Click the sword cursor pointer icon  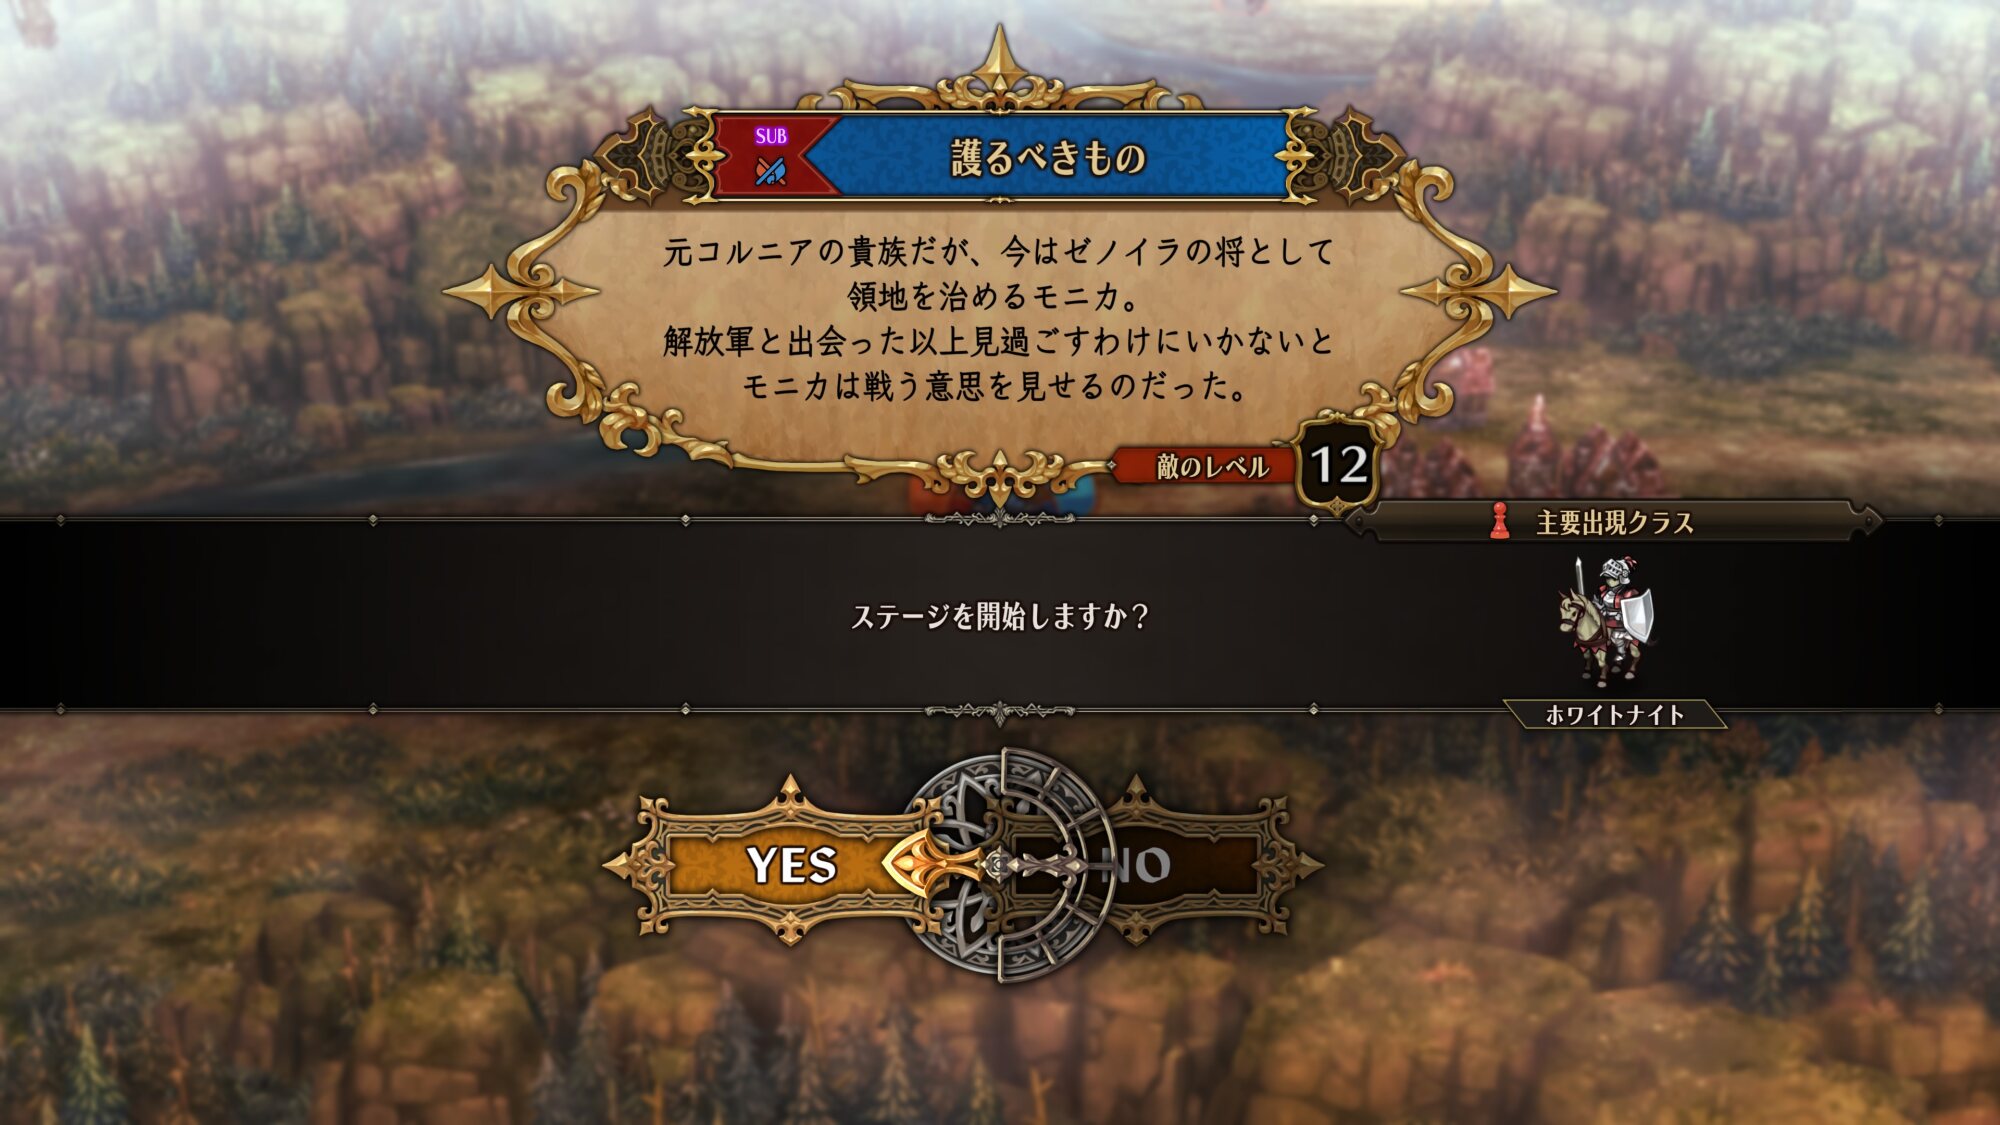[985, 863]
